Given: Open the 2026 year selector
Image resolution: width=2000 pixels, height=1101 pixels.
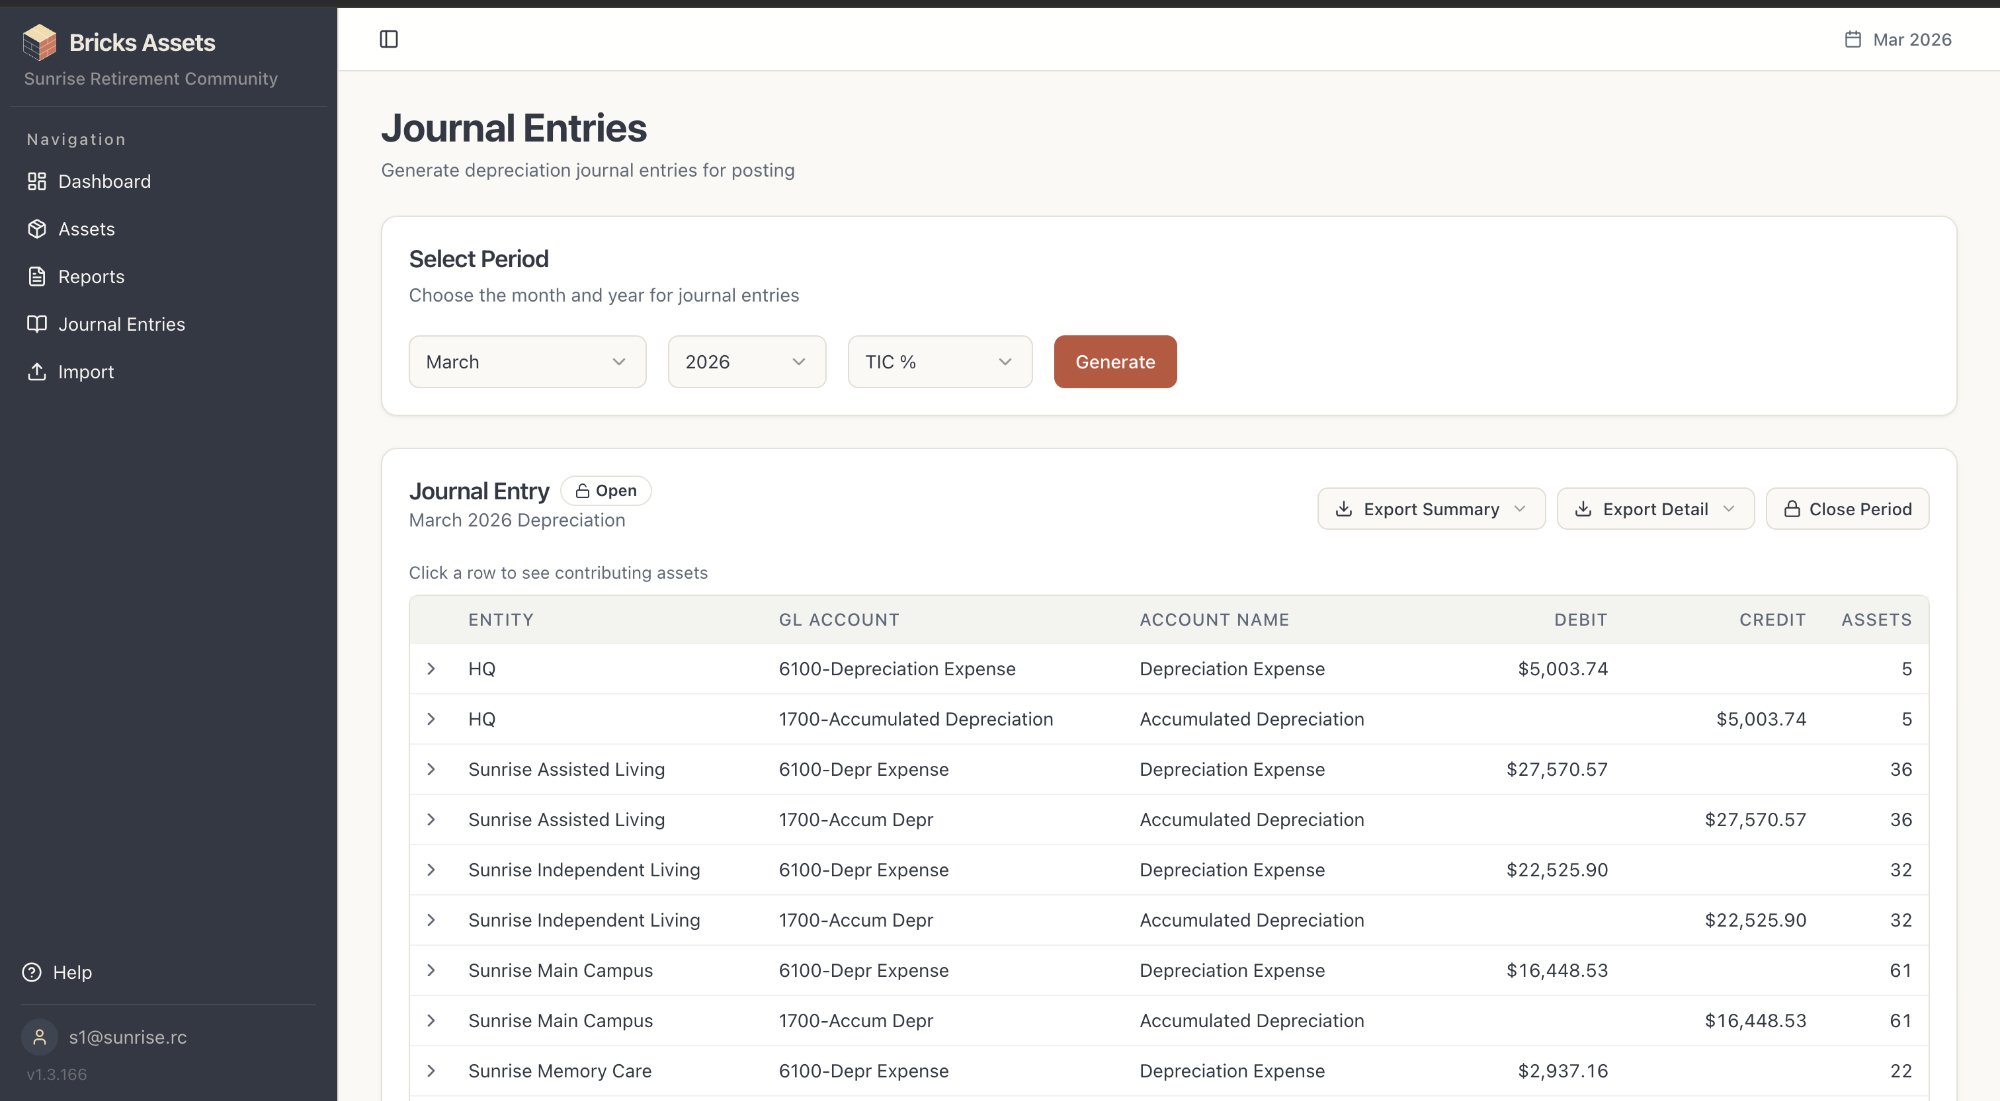Looking at the screenshot, I should pyautogui.click(x=746, y=361).
